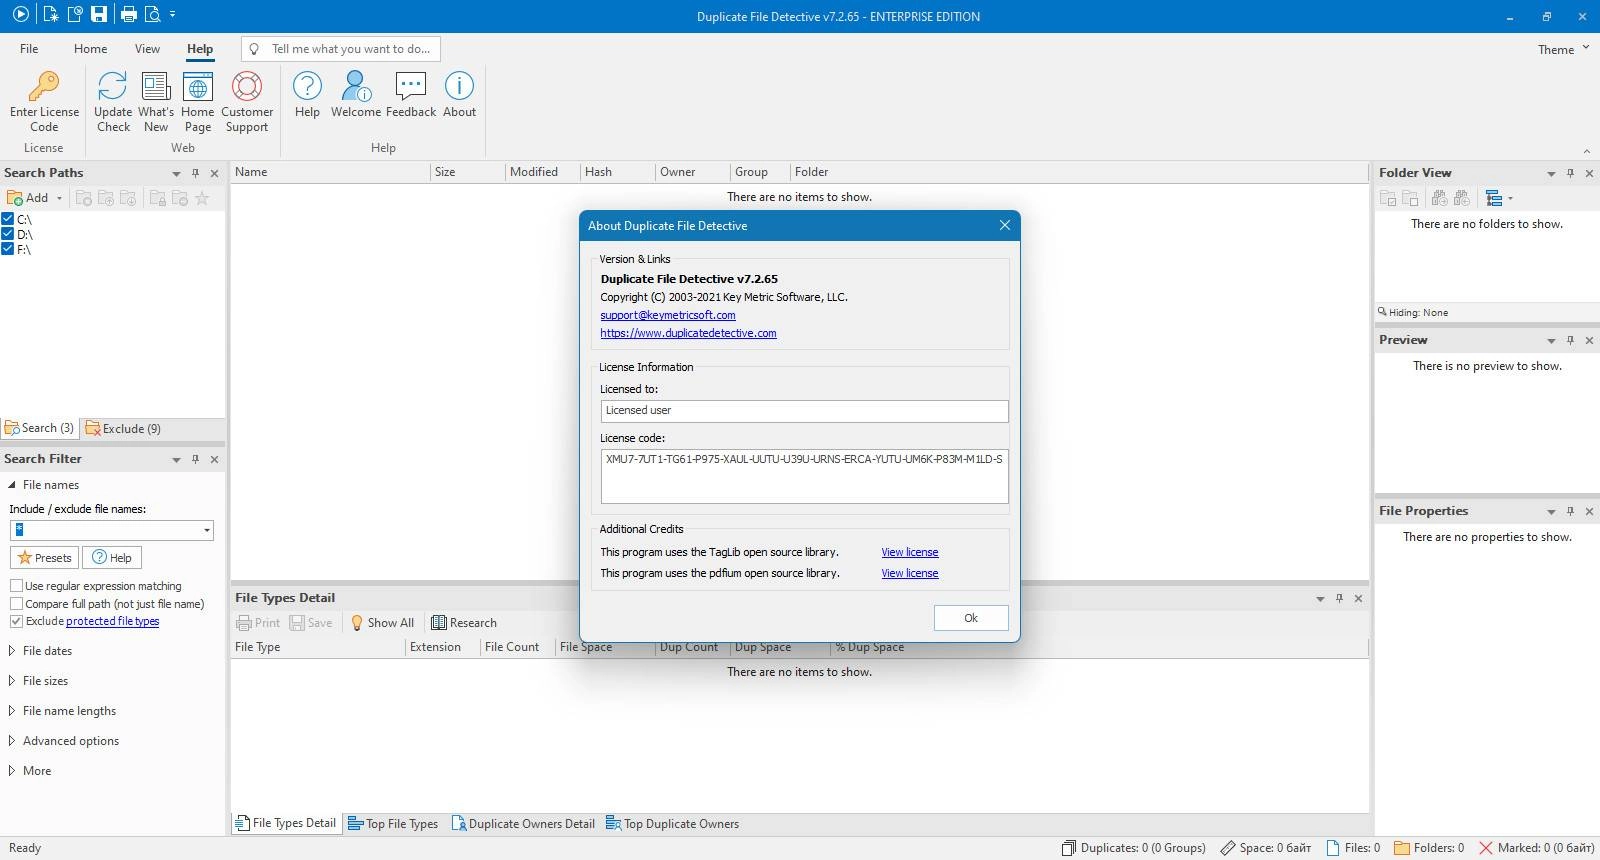Viewport: 1600px width, 860px height.
Task: Open the Help question mark icon
Action: point(307,95)
